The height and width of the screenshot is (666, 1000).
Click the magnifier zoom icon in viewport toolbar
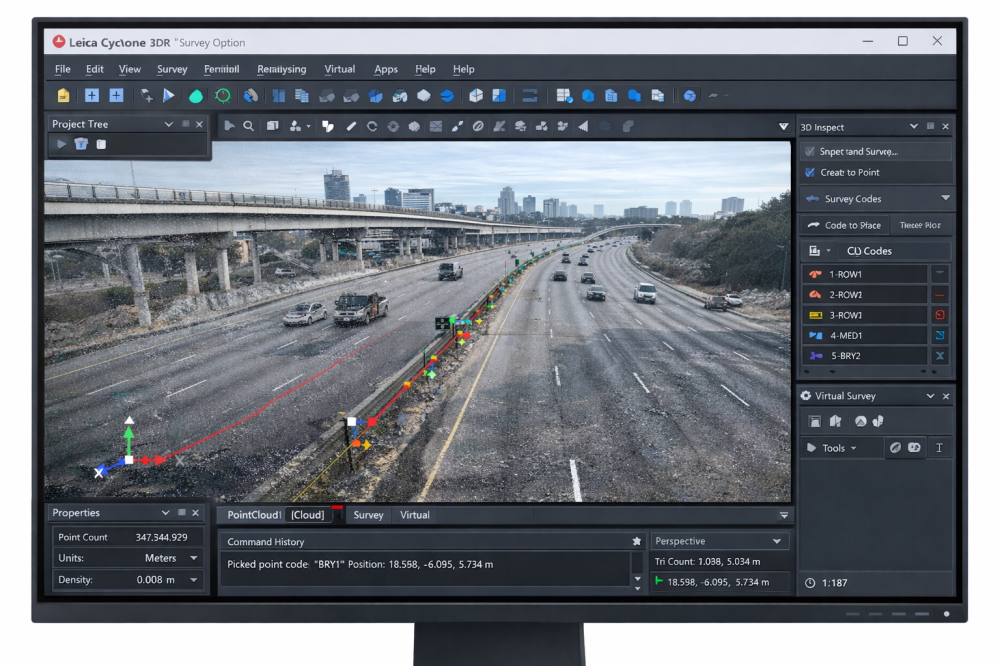coord(249,126)
